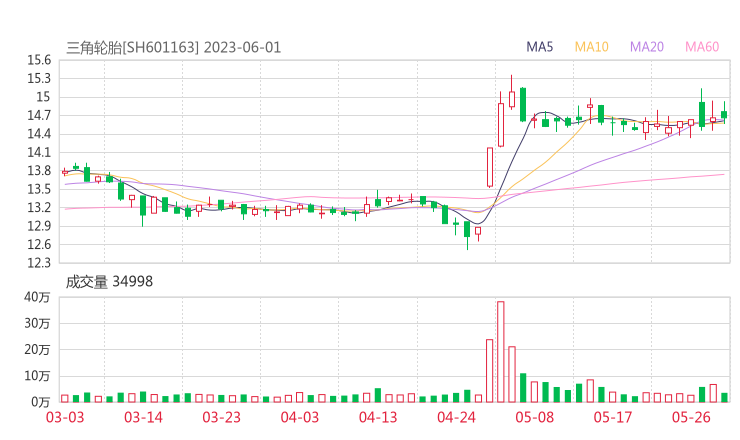This screenshot has height=440, width=740.
Task: Click the 12.3 price axis label
Action: 39,262
